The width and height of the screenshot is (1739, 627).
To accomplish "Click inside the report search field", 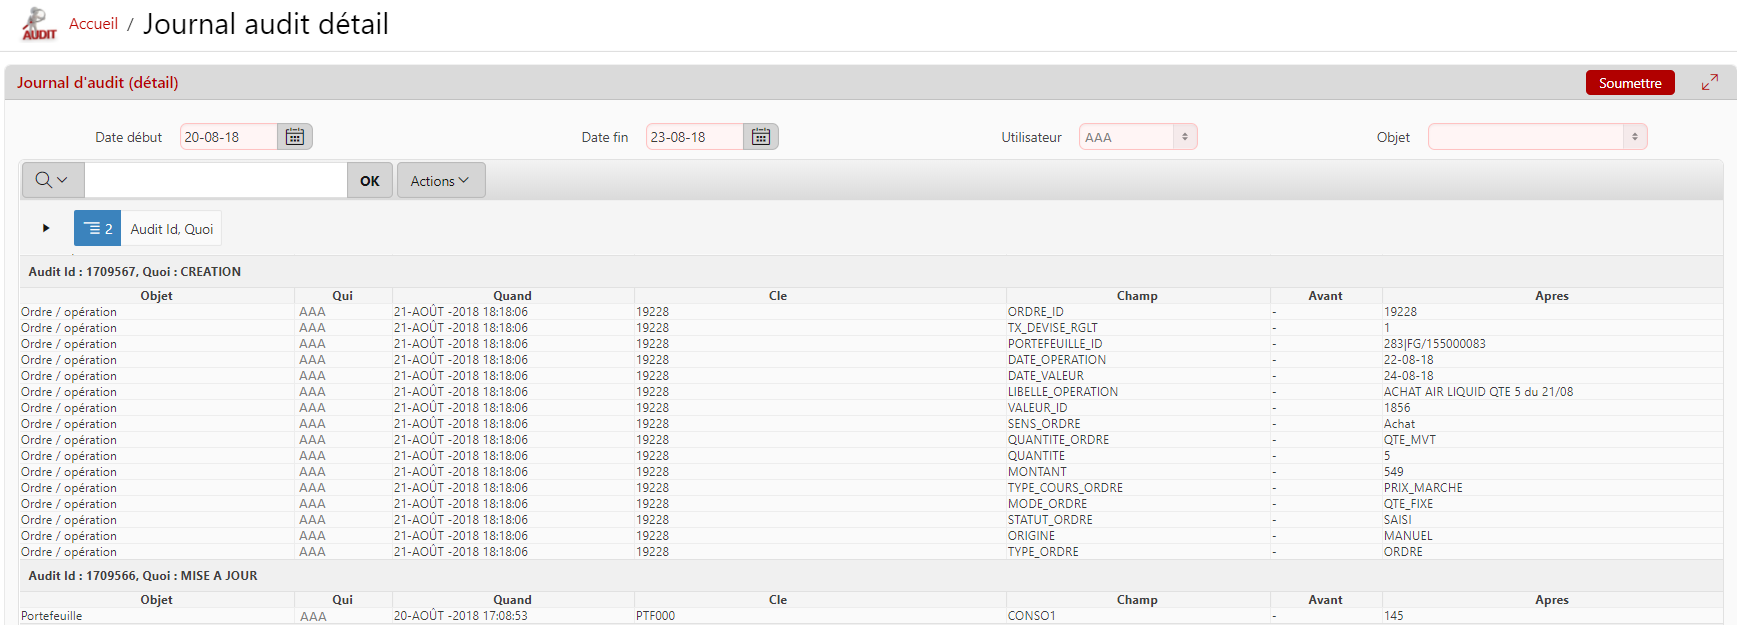I will (x=215, y=181).
